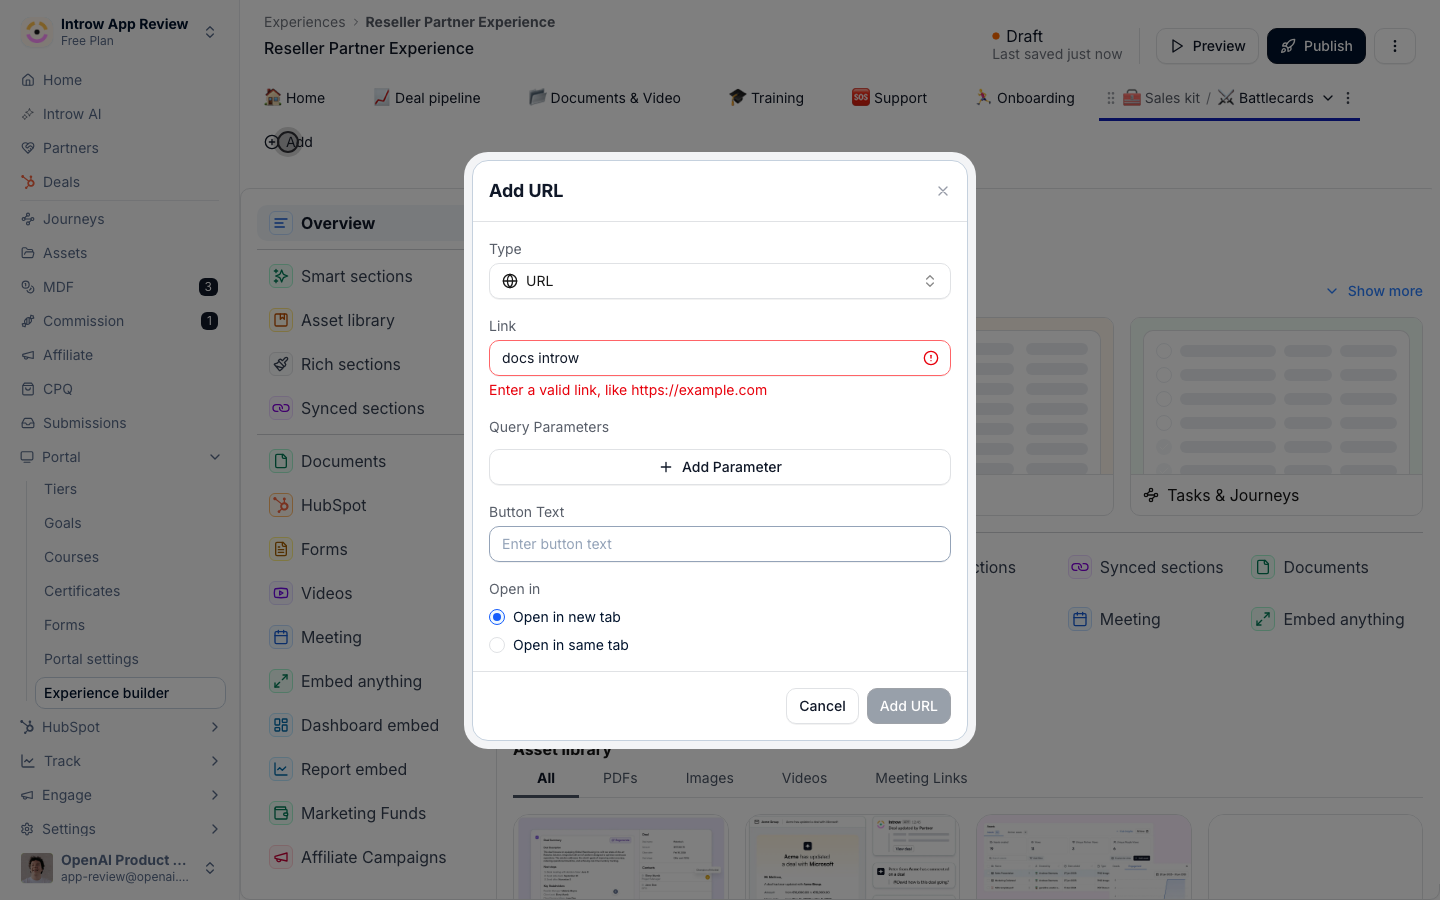The height and width of the screenshot is (900, 1440).
Task: Click the Add URL confirm button
Action: tap(908, 706)
